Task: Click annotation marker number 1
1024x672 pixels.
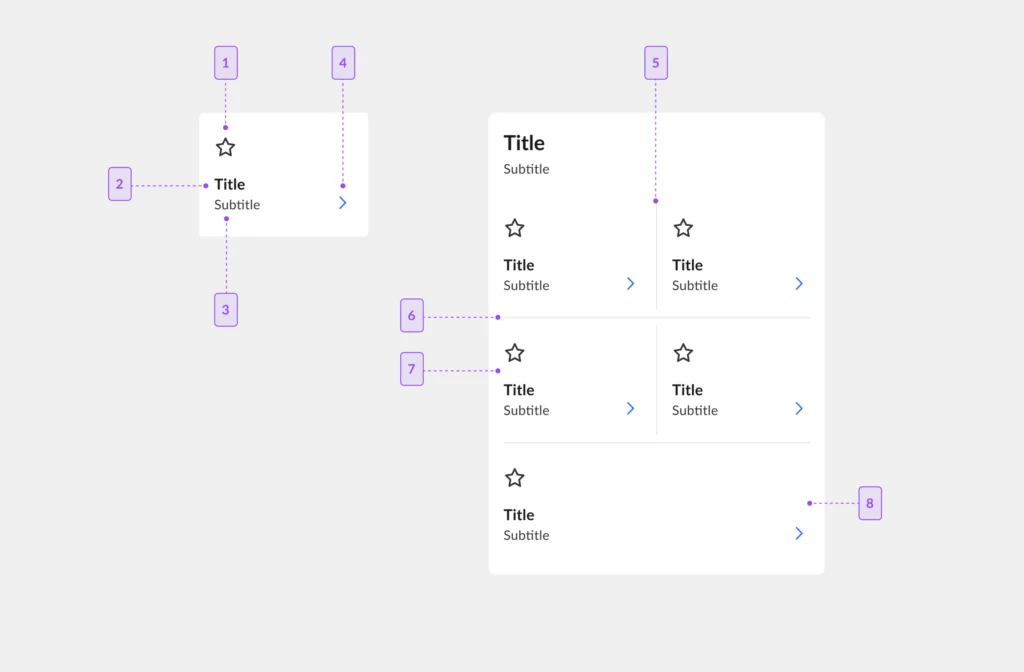Action: [226, 63]
